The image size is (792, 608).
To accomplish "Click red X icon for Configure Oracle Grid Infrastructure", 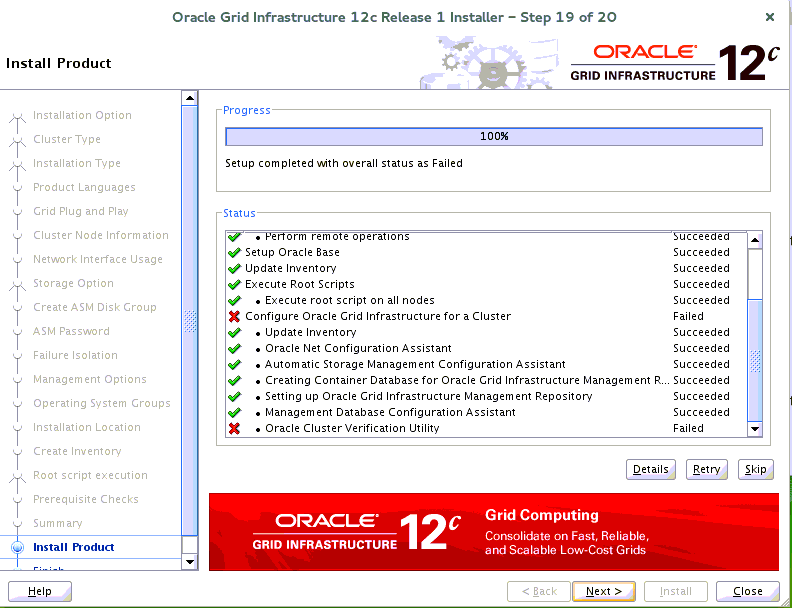I will (234, 316).
